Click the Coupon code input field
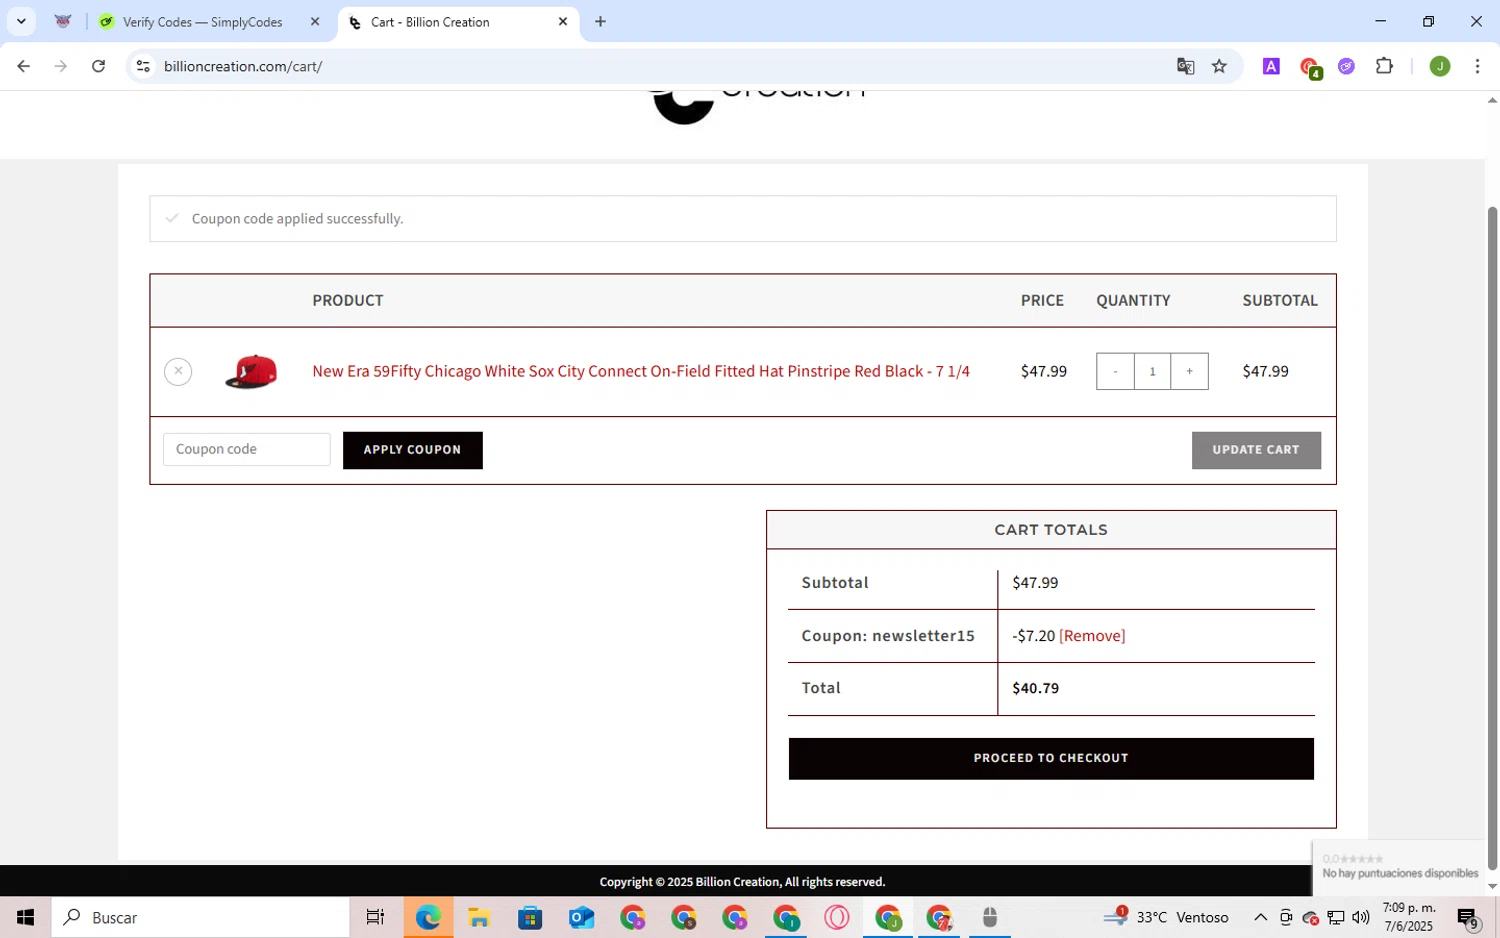The height and width of the screenshot is (938, 1500). pos(247,449)
